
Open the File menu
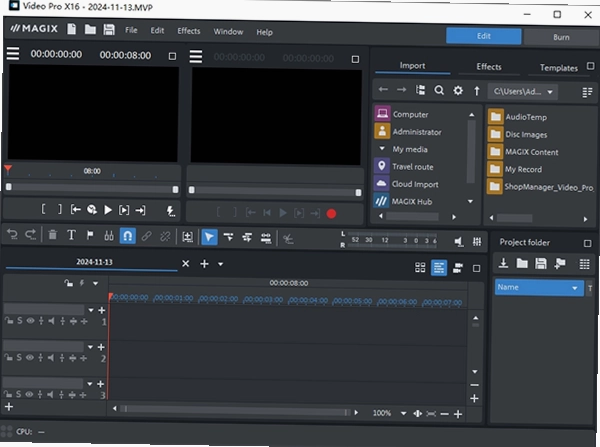(131, 30)
